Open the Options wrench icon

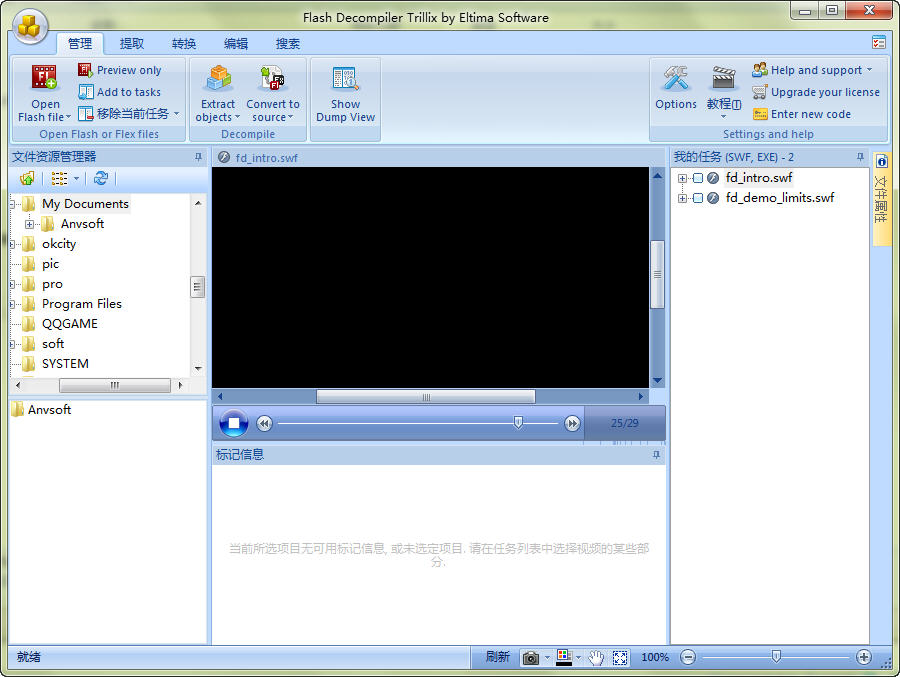(x=676, y=80)
